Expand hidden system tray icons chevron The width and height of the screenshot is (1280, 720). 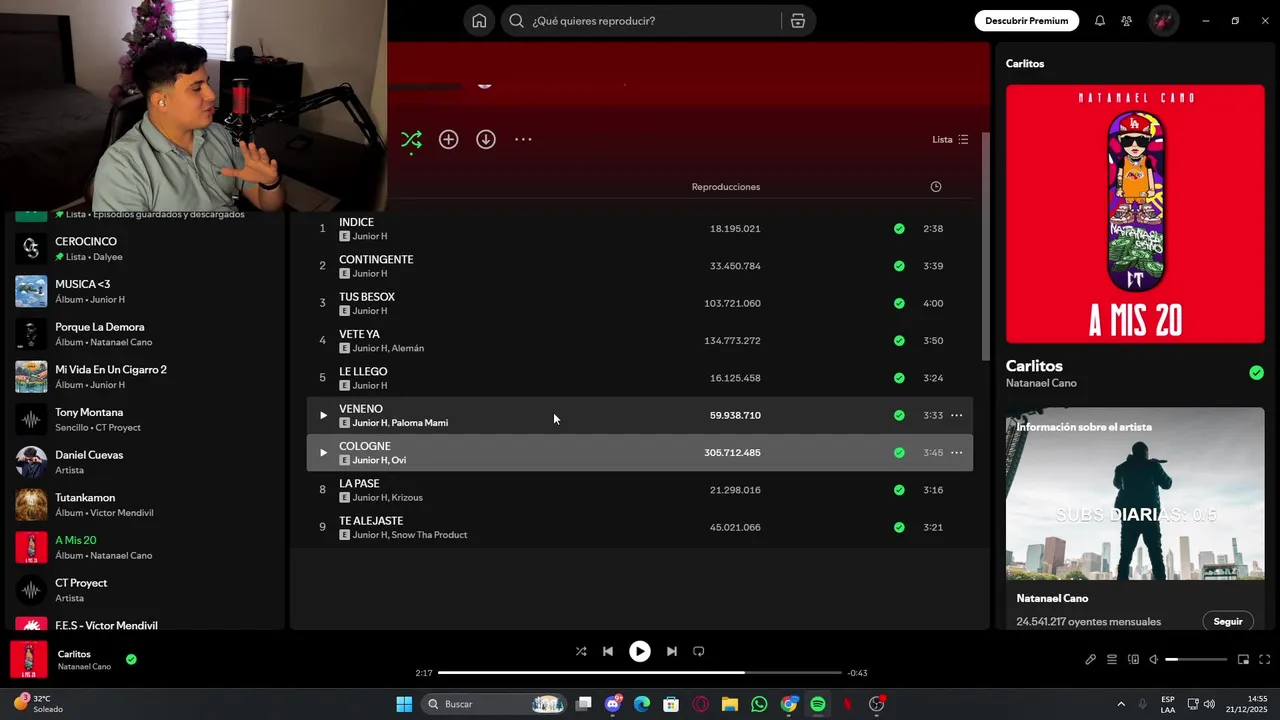click(x=1121, y=704)
